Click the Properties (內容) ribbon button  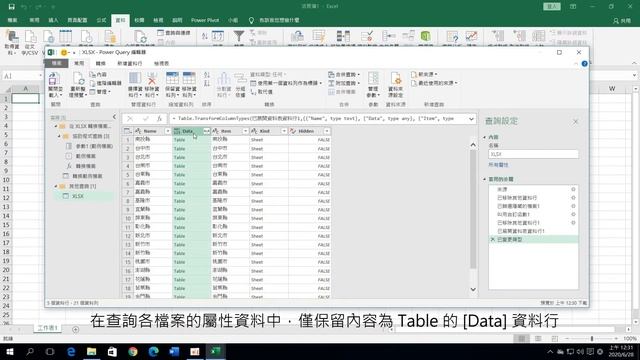tap(98, 75)
